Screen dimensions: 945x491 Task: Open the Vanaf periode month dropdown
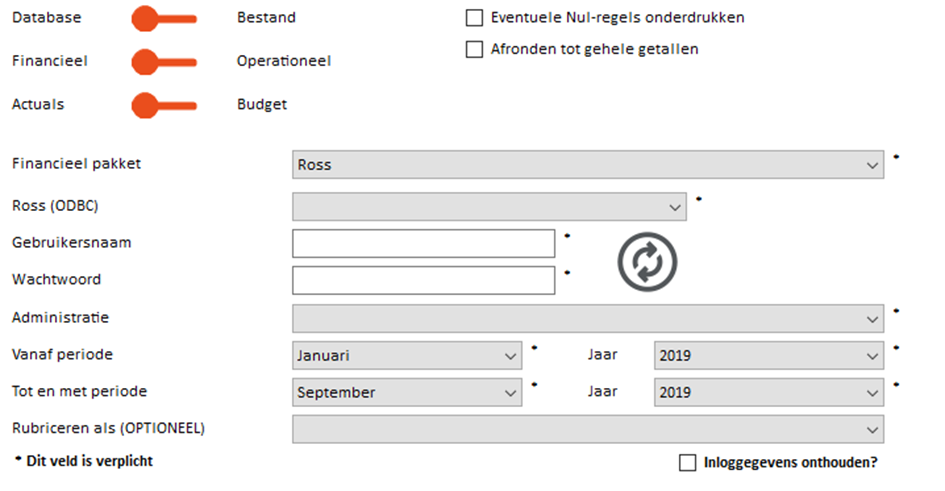(x=407, y=355)
